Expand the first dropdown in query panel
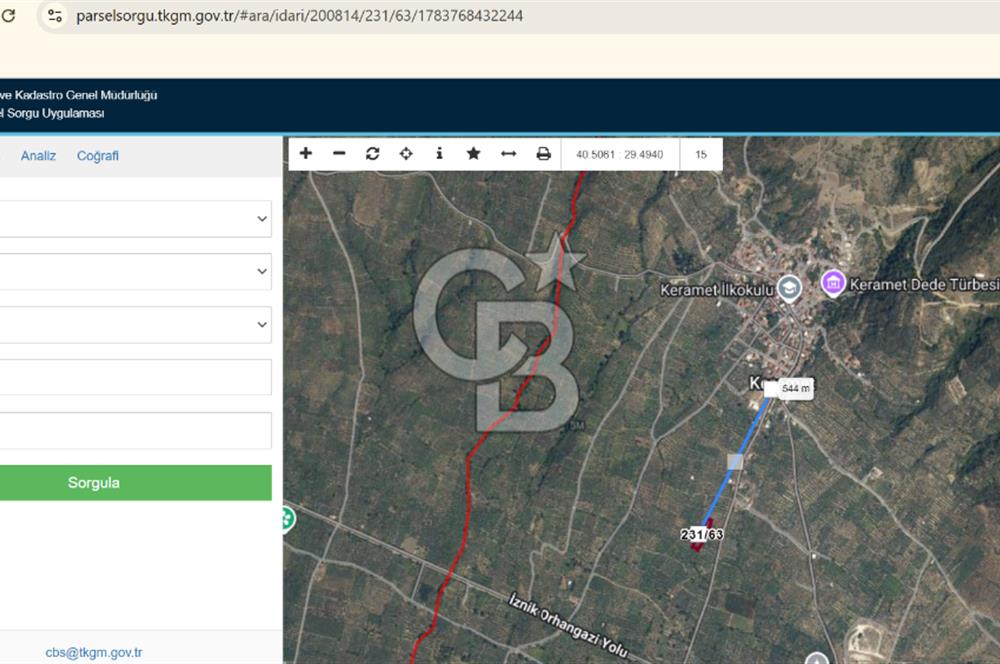The height and width of the screenshot is (664, 1000). [x=136, y=219]
